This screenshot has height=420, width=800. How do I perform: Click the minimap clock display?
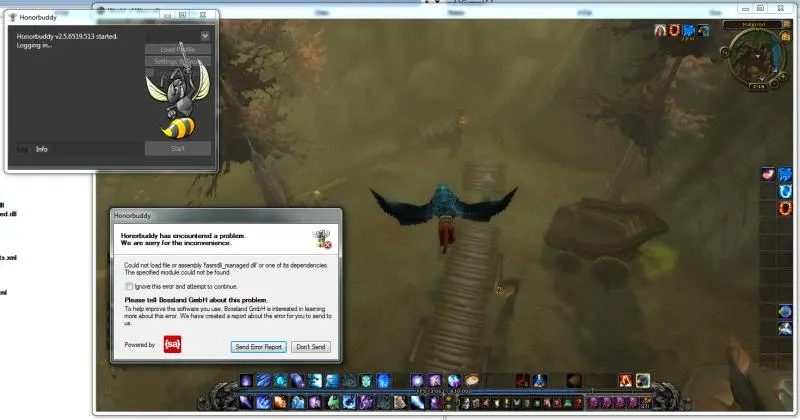tap(759, 87)
